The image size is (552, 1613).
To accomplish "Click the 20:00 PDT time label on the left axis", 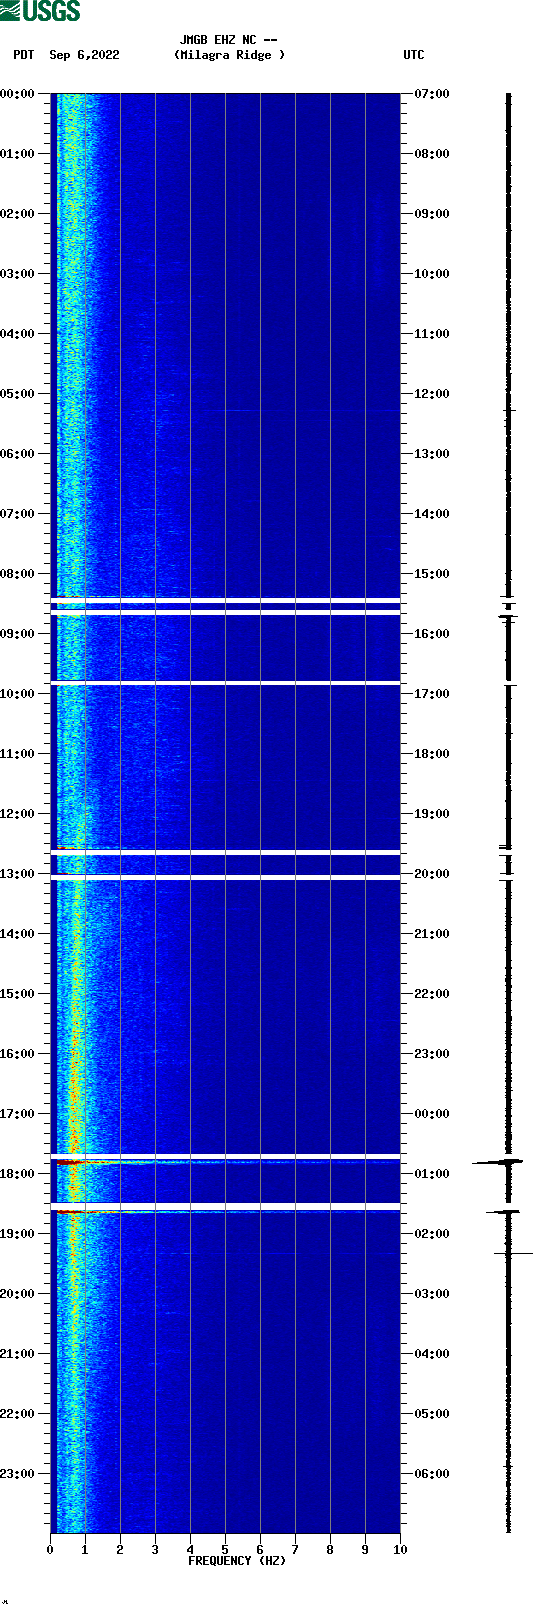I will tap(18, 1294).
